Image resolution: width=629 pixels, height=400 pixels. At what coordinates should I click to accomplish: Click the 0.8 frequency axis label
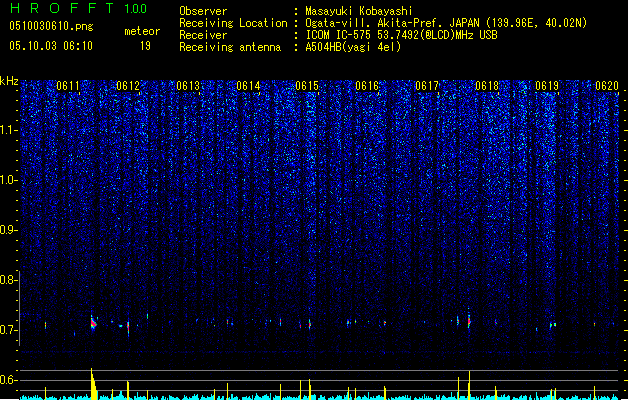[x=9, y=280]
